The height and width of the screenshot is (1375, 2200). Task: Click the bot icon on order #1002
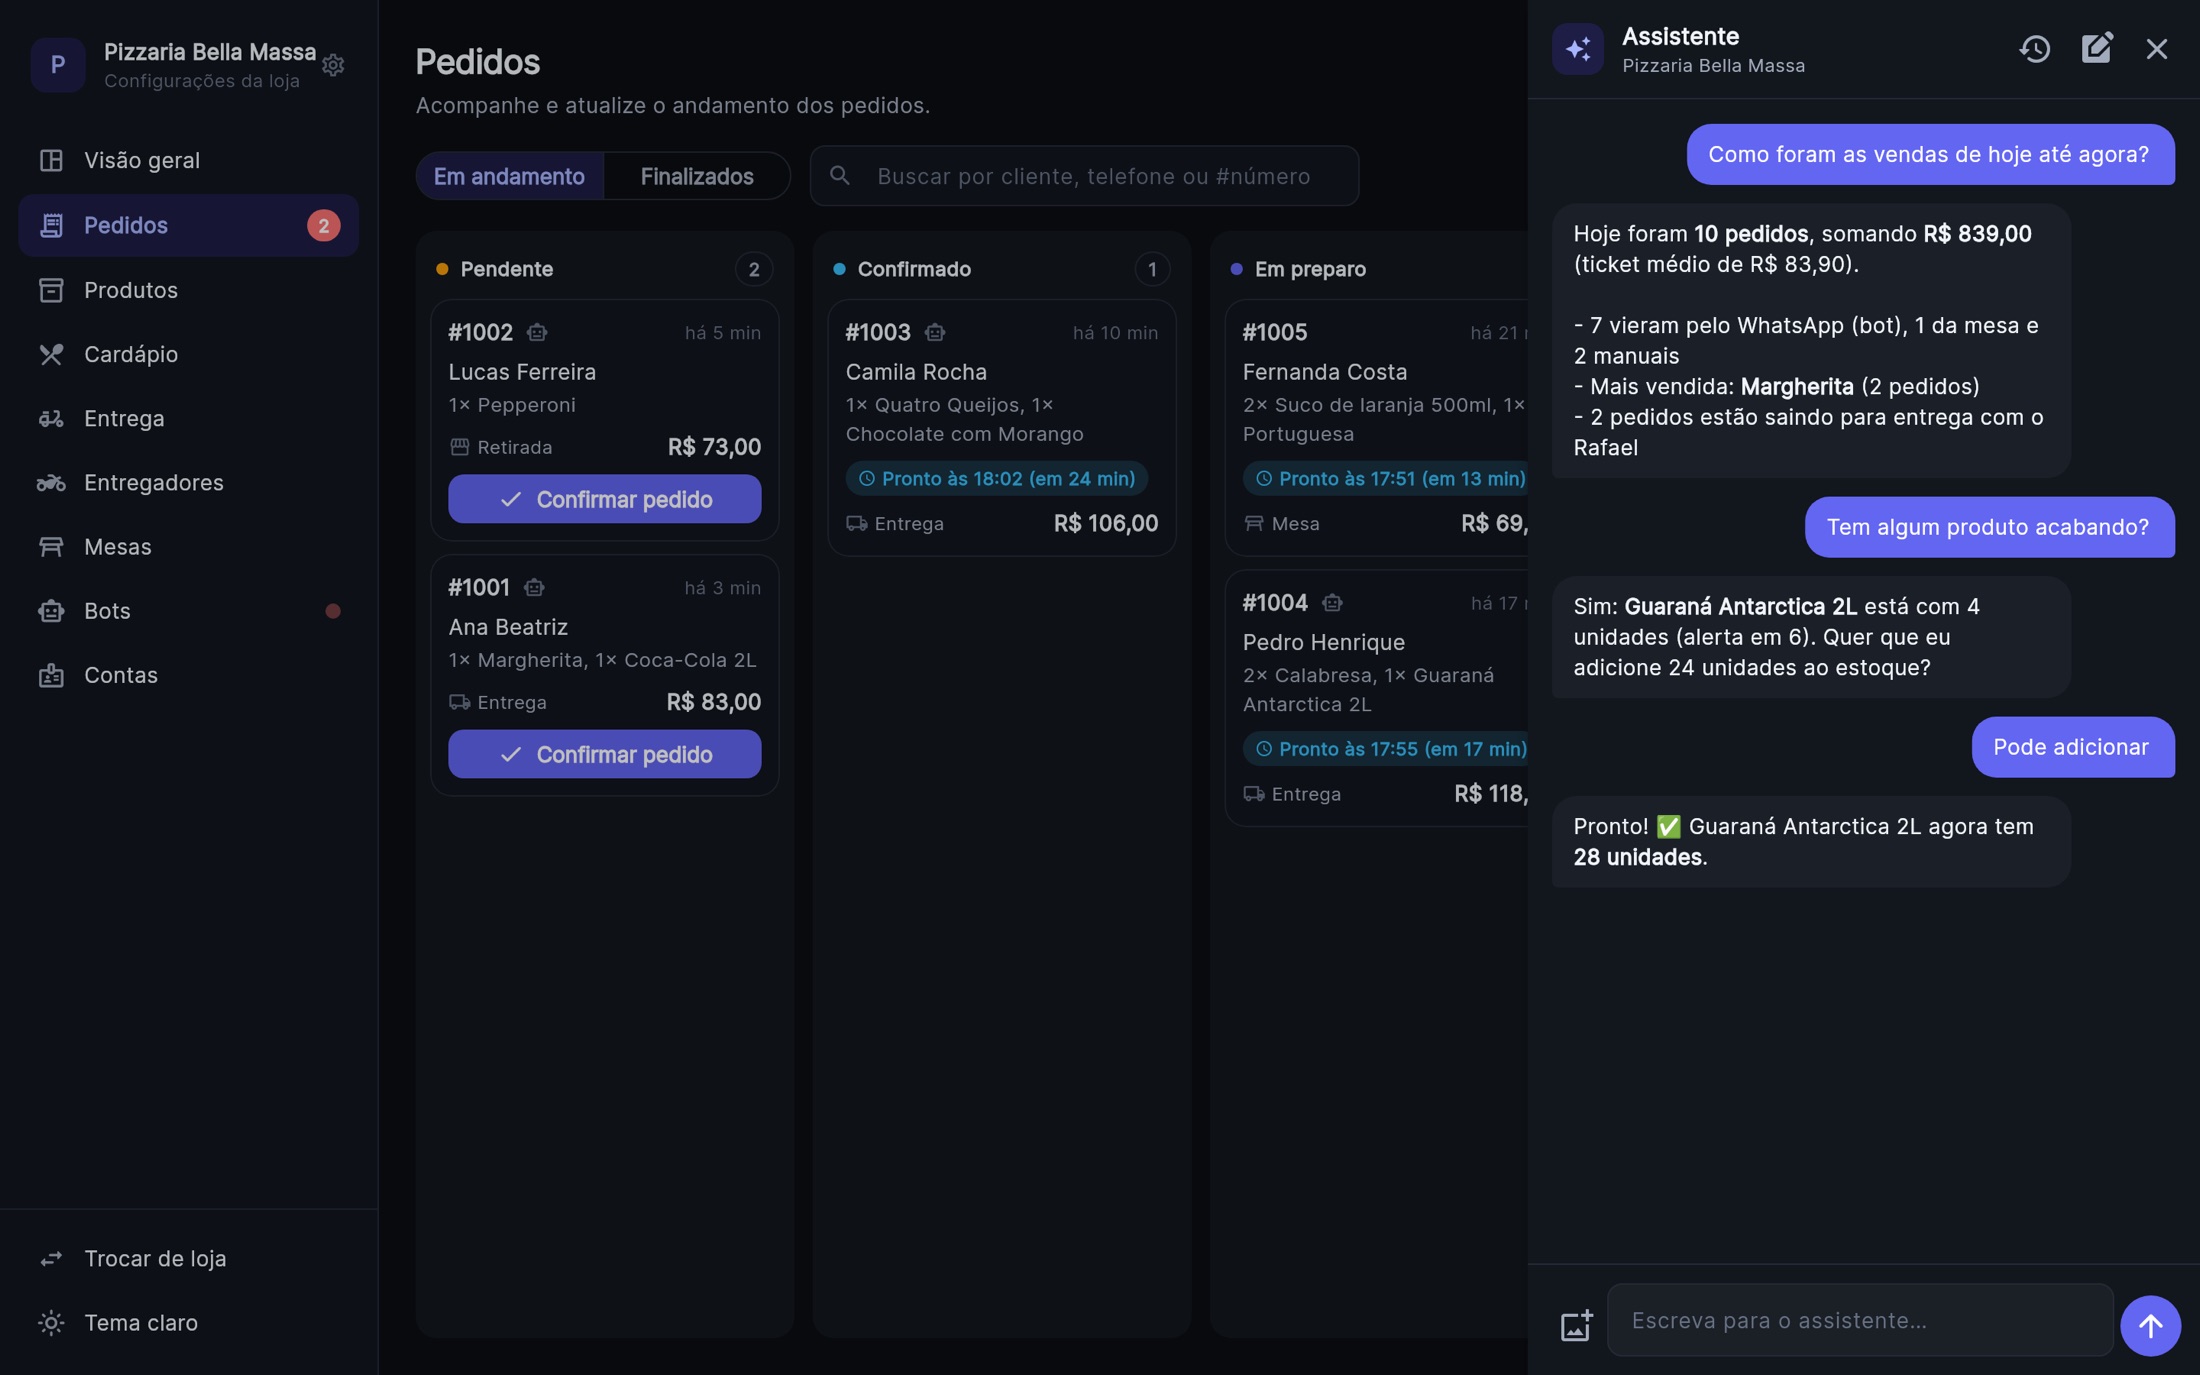click(537, 332)
